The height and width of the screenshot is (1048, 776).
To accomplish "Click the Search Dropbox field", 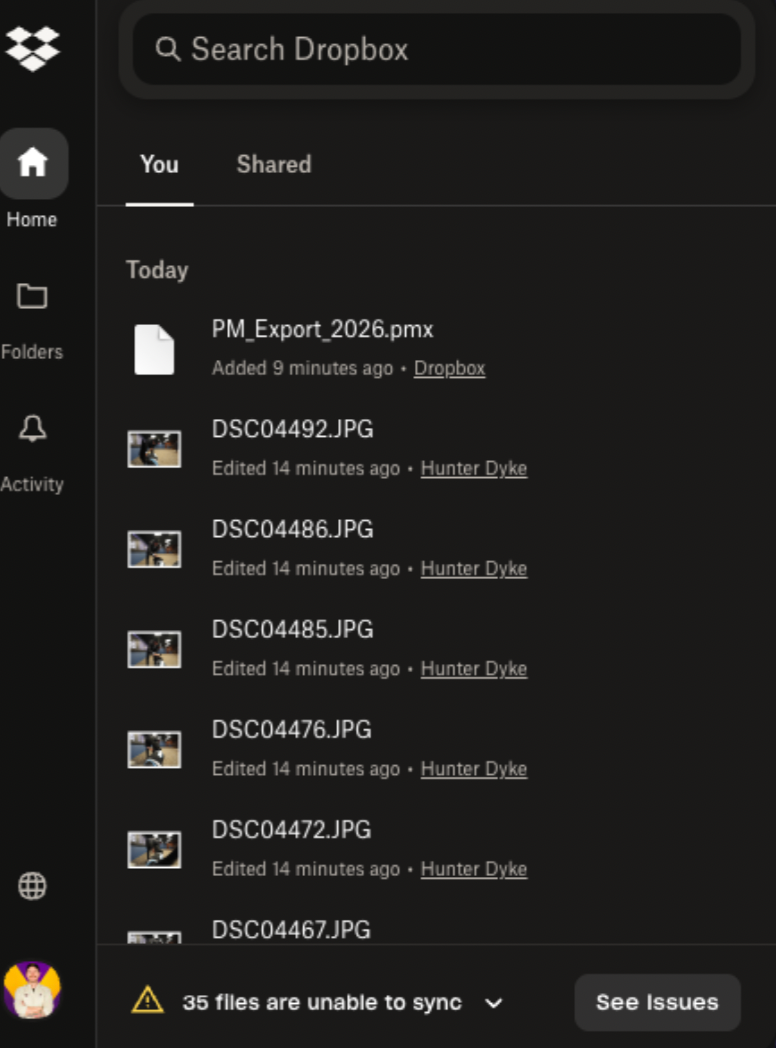I will [x=437, y=49].
